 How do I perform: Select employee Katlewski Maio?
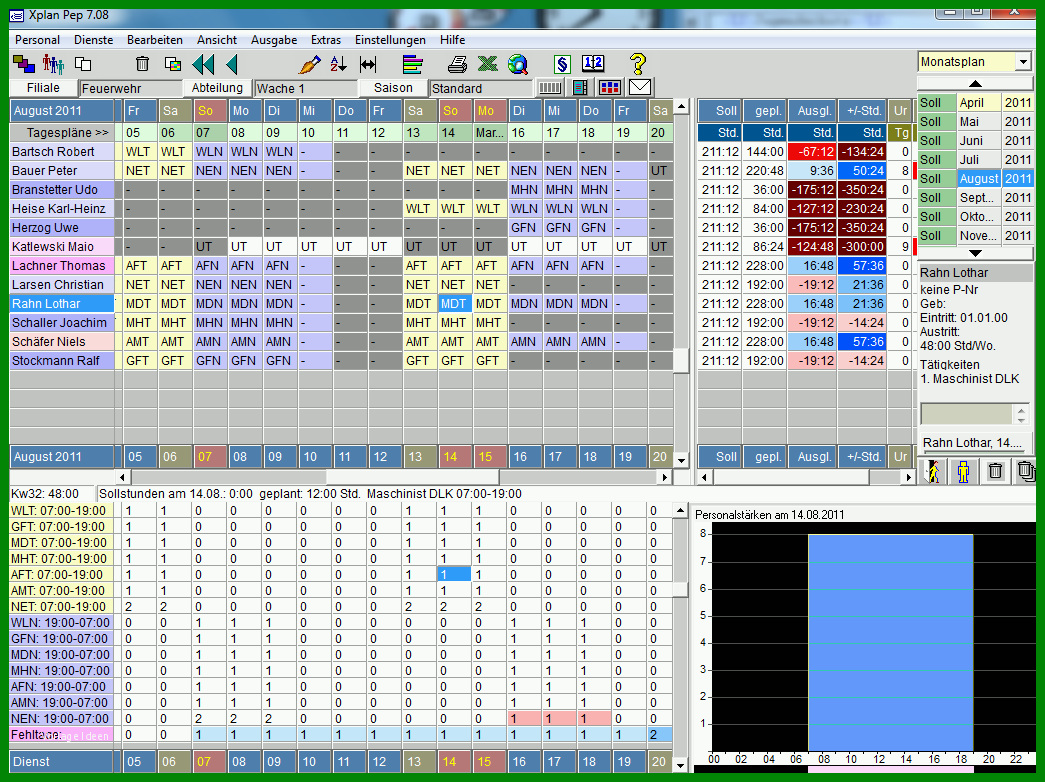tap(61, 247)
